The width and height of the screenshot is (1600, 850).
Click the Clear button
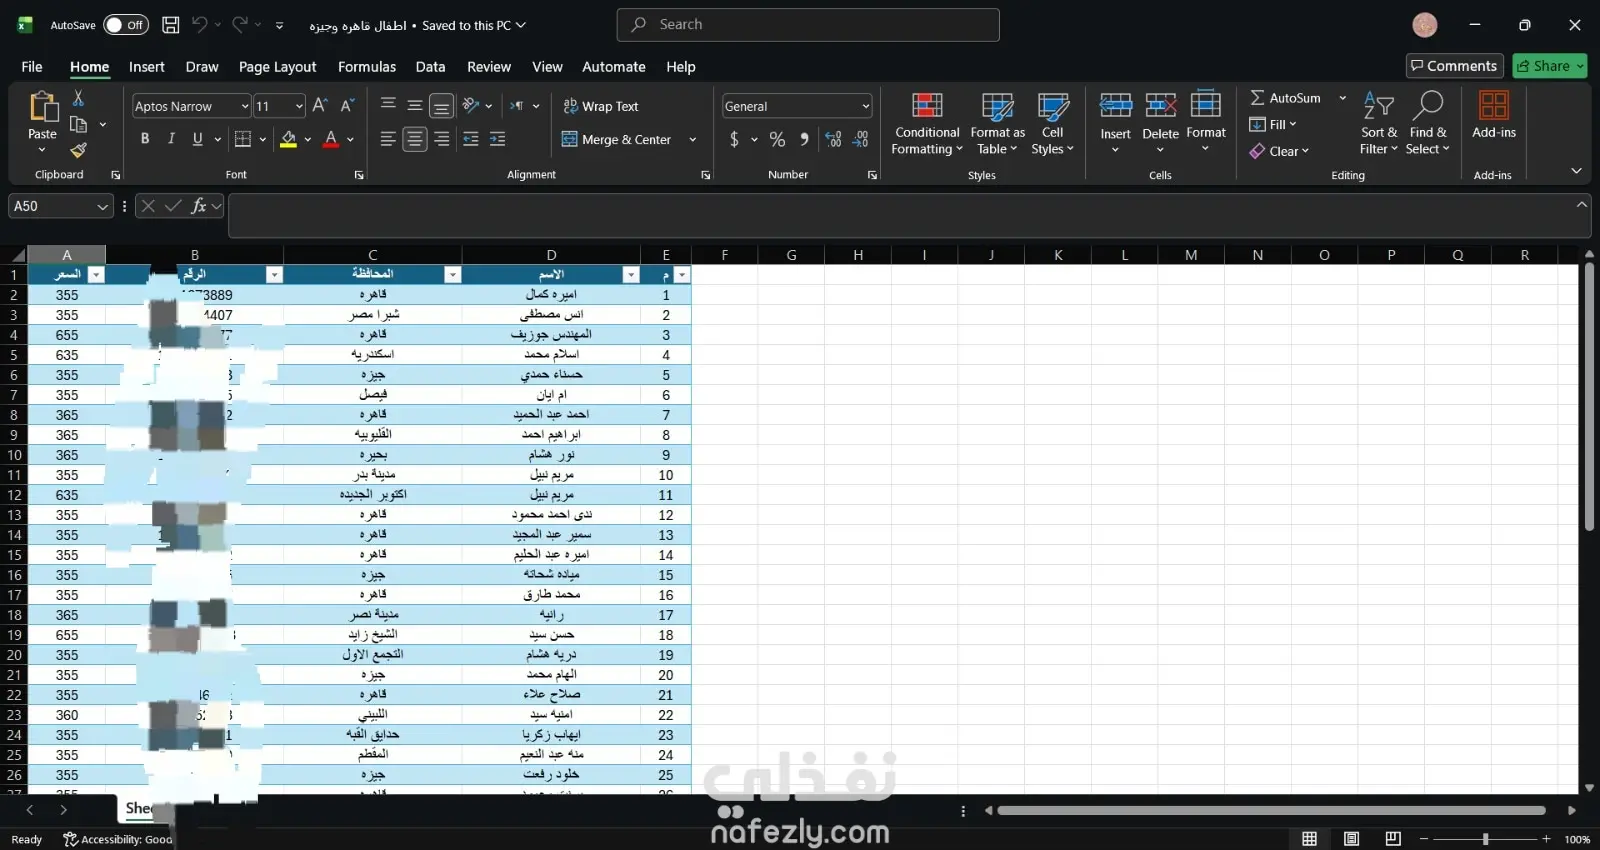pos(1279,151)
